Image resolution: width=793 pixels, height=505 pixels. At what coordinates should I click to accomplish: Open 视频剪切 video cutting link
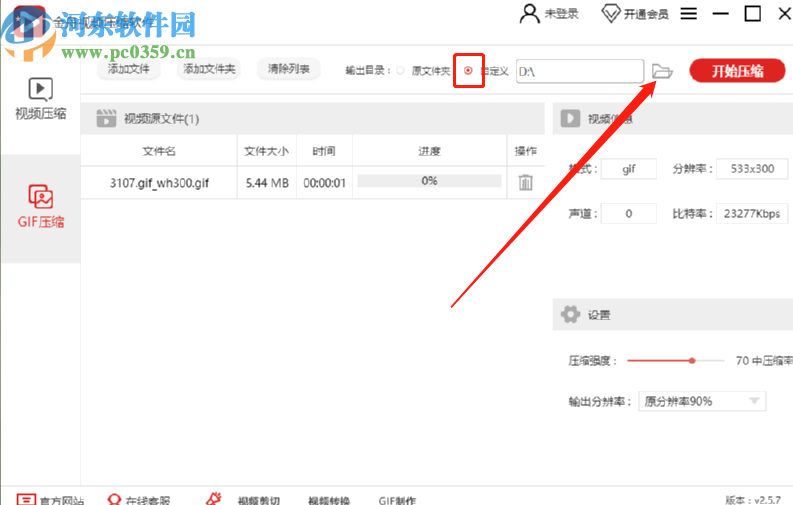(259, 500)
